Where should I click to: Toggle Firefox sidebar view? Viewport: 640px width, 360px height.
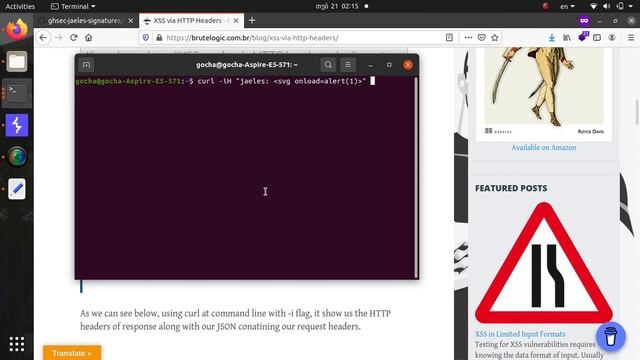[597, 38]
